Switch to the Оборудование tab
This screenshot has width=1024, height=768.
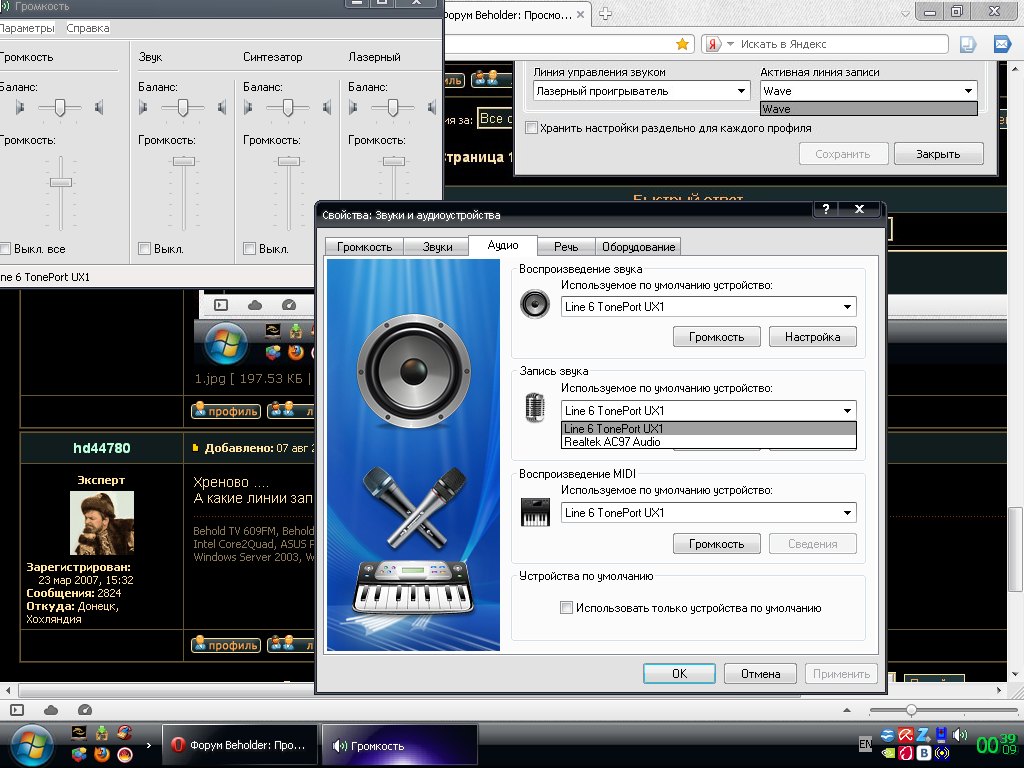pyautogui.click(x=638, y=246)
